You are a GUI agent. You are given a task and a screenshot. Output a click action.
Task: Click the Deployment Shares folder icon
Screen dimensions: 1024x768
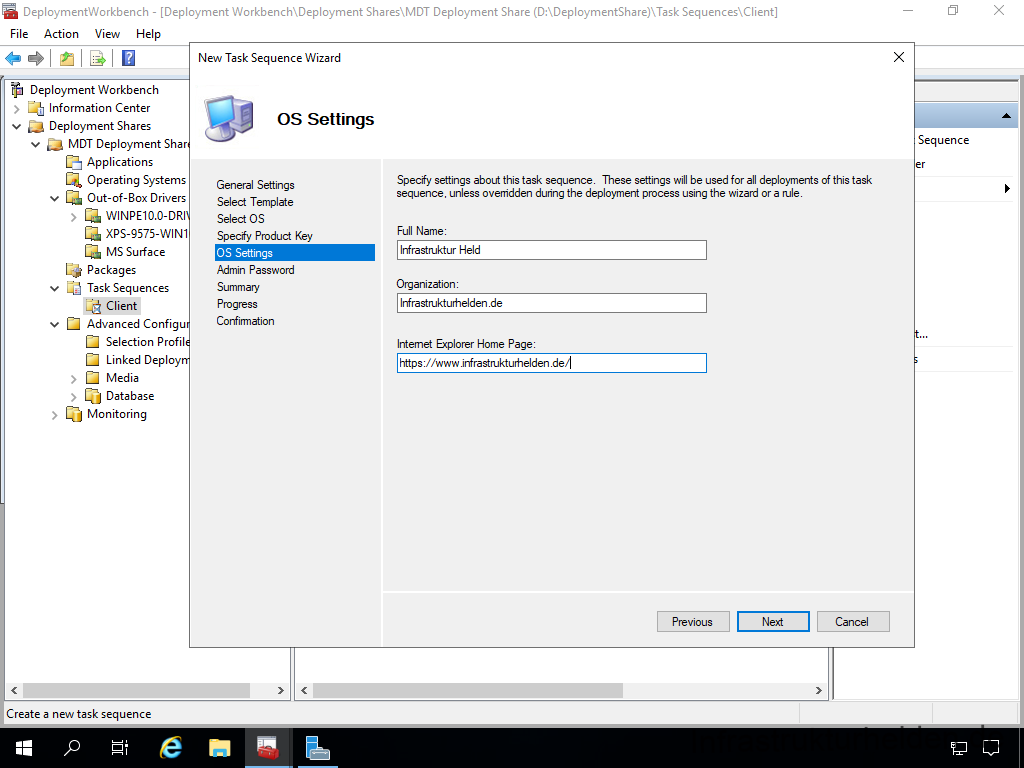37,126
